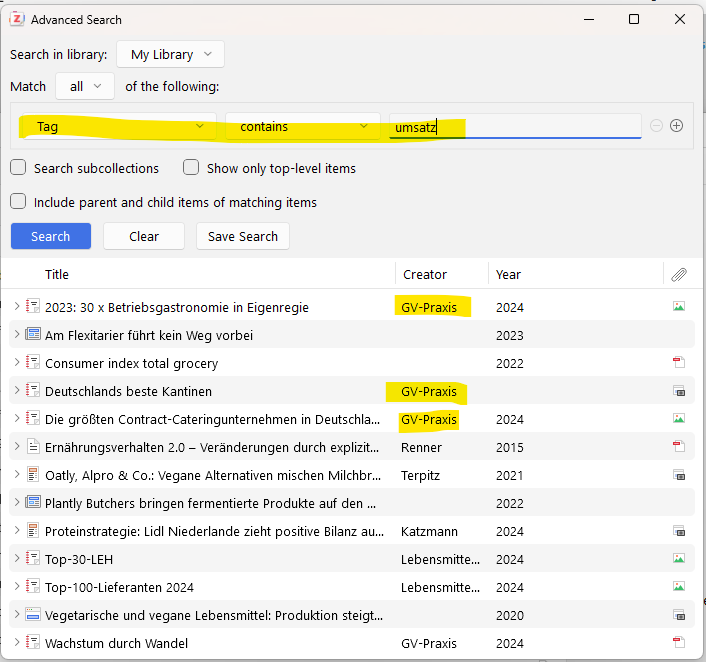Click item type icon for Am Flexitarier row
The height and width of the screenshot is (662, 706).
point(32,334)
